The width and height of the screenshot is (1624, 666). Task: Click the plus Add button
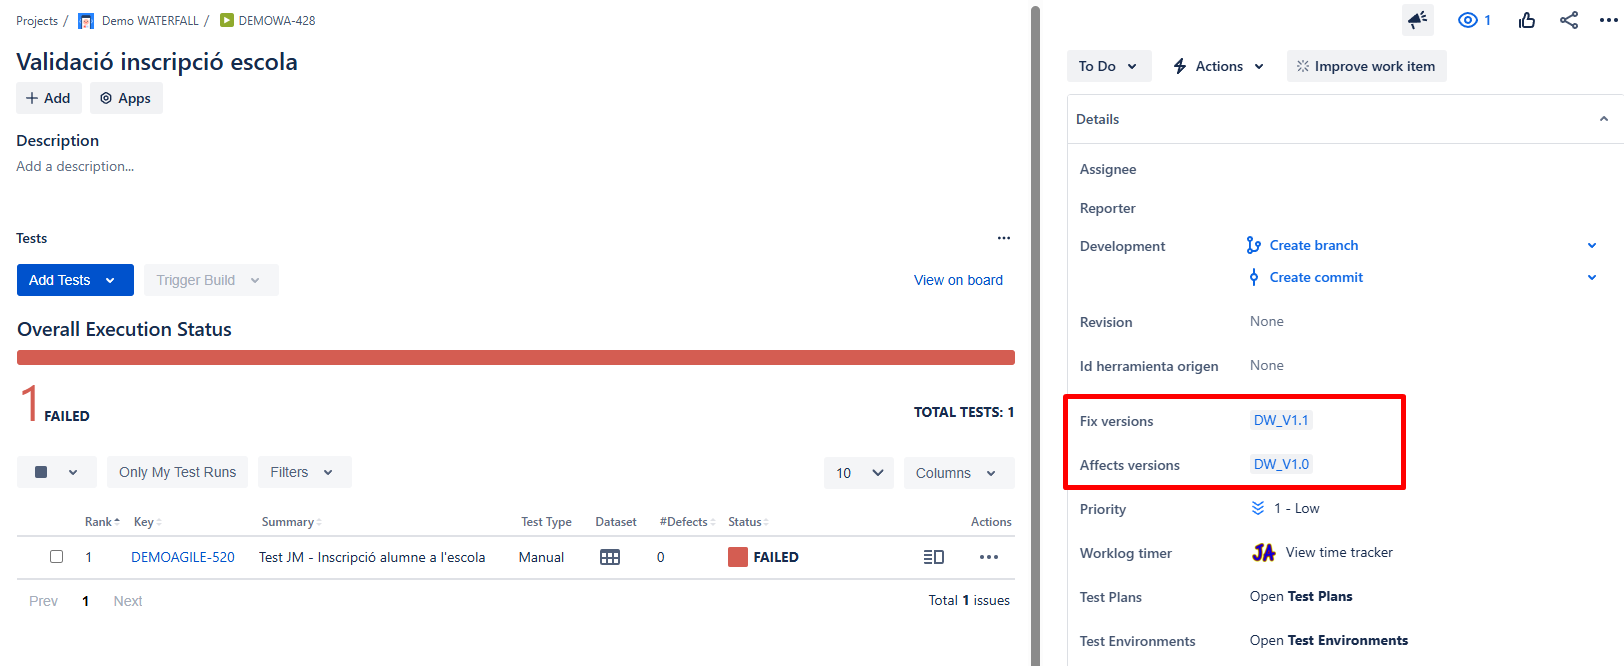coord(48,98)
